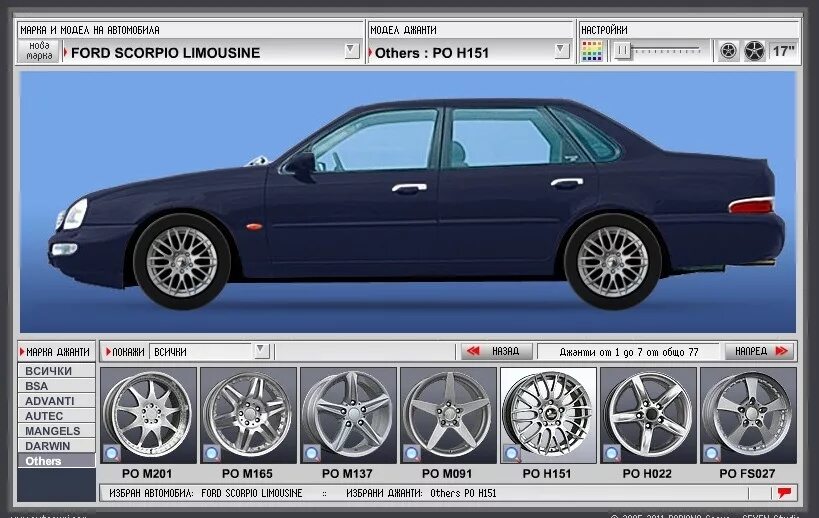Expand the ПОКАЖИ filter dropdown arrow
Screen dimensions: 819x518
(x=261, y=350)
